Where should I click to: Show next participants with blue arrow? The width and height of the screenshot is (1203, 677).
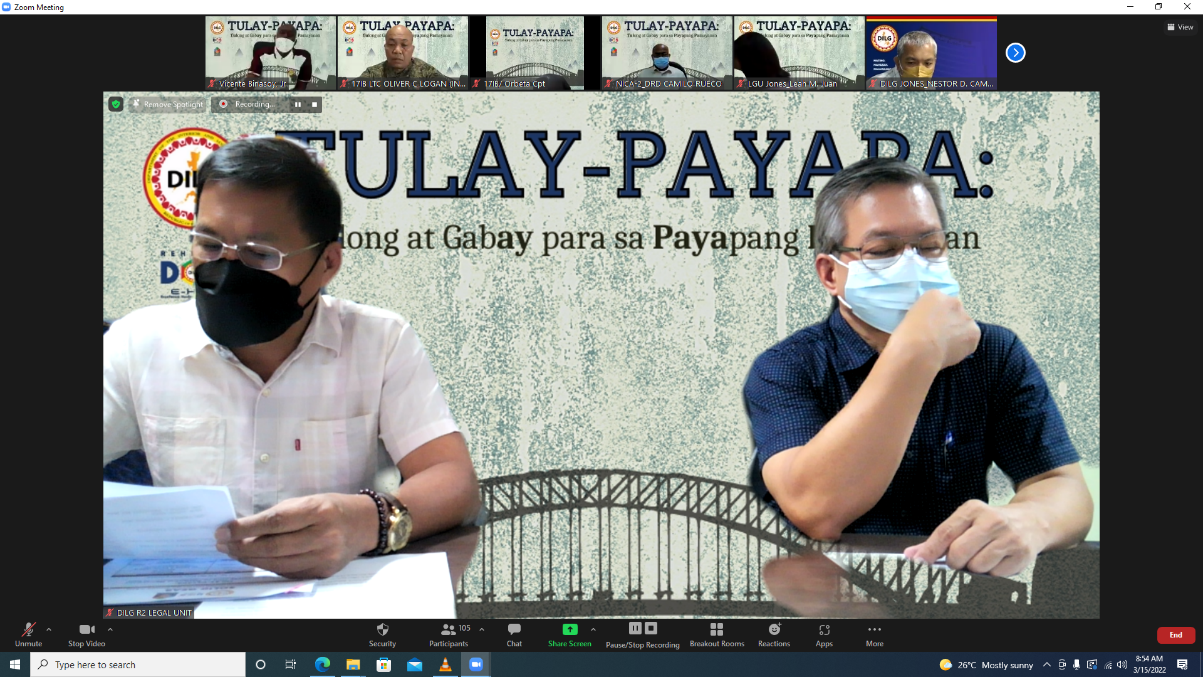click(1015, 52)
